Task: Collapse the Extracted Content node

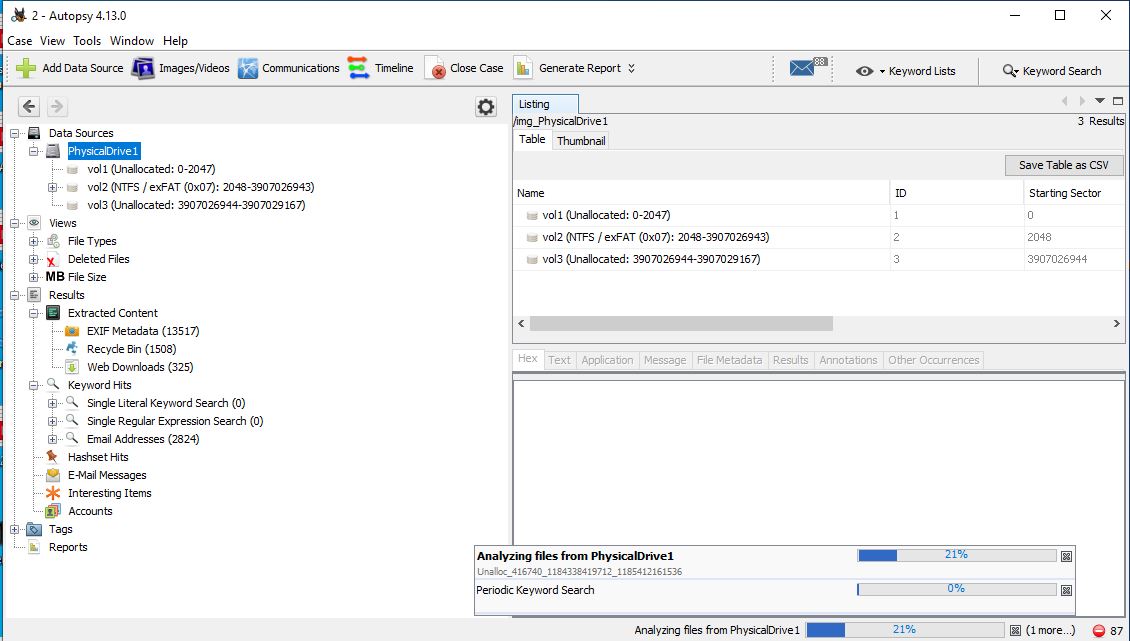Action: [x=34, y=314]
